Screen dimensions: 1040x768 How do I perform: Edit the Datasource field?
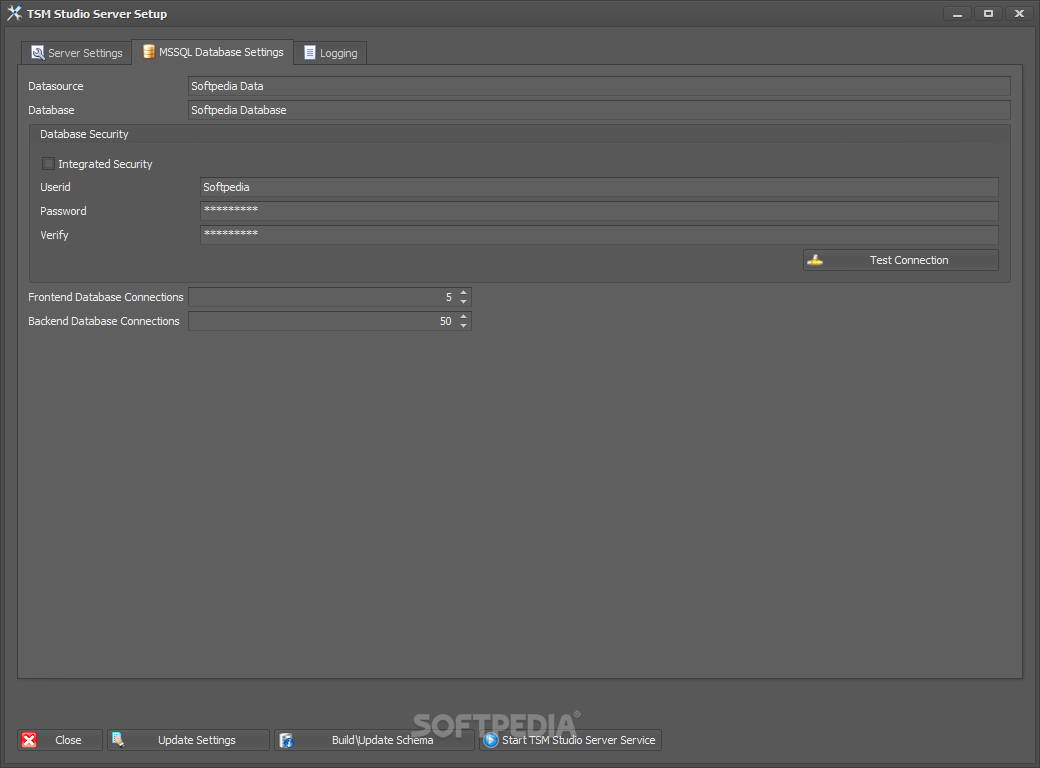coord(599,86)
